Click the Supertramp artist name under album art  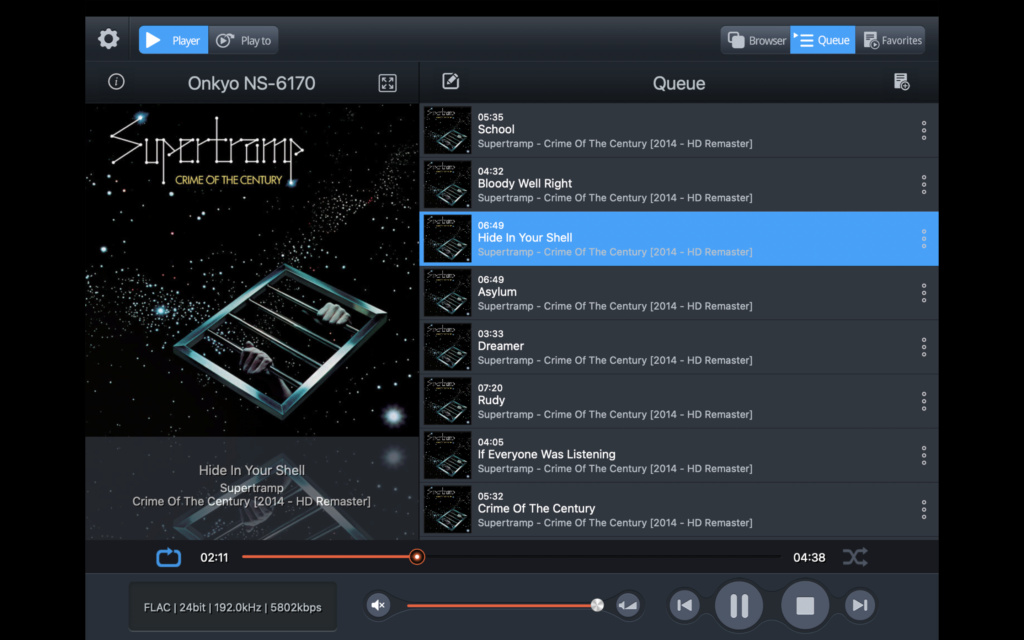pyautogui.click(x=251, y=488)
